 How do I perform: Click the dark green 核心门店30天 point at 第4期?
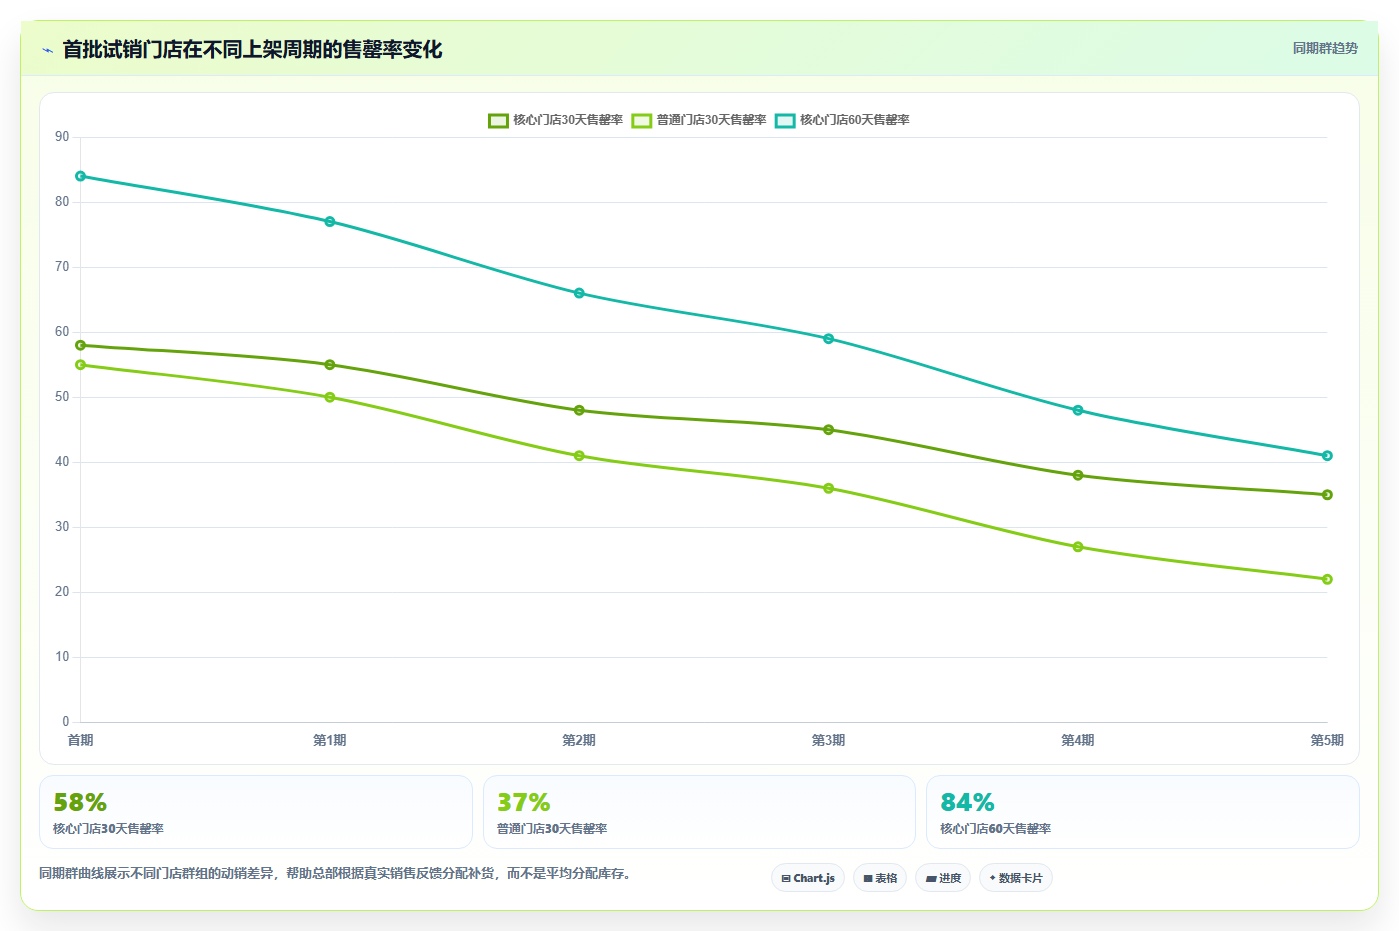[x=1078, y=475]
